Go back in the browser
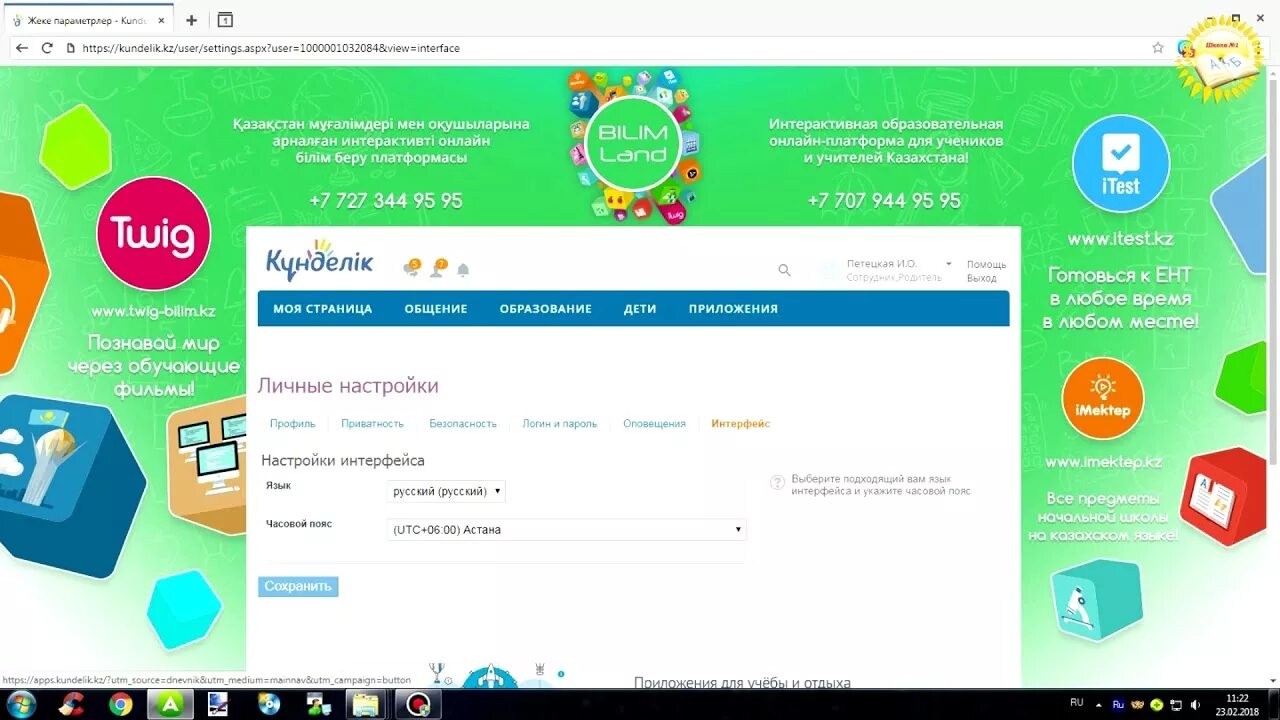The width and height of the screenshot is (1280, 720). tap(22, 48)
